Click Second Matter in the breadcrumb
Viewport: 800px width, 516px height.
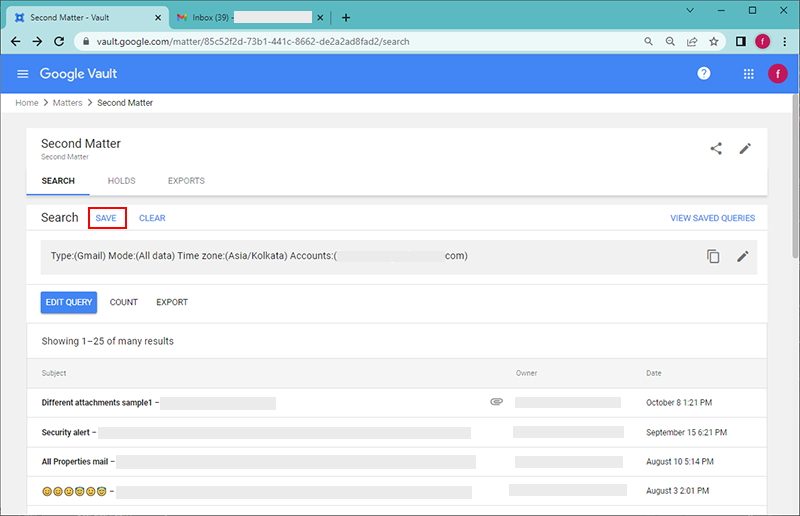tap(125, 103)
